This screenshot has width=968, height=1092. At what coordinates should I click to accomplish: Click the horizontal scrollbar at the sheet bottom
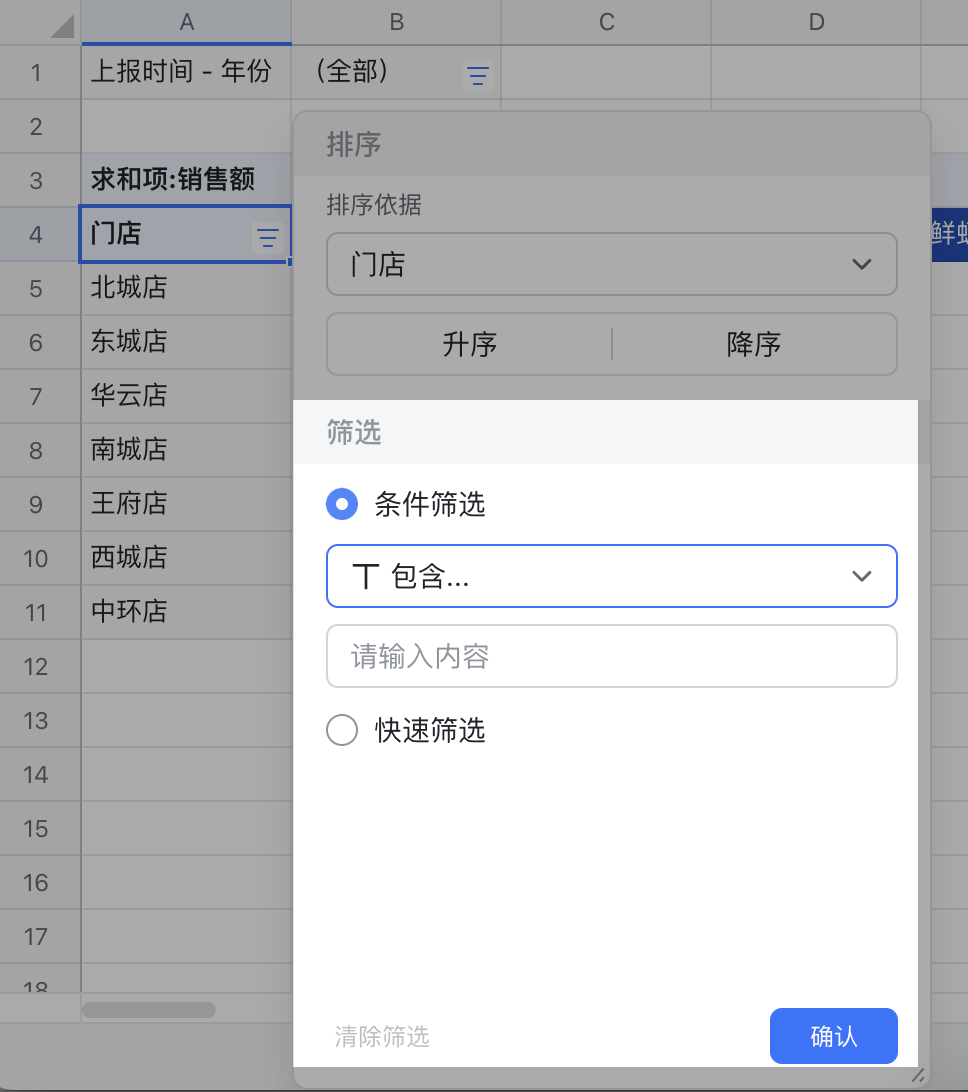pos(149,1010)
